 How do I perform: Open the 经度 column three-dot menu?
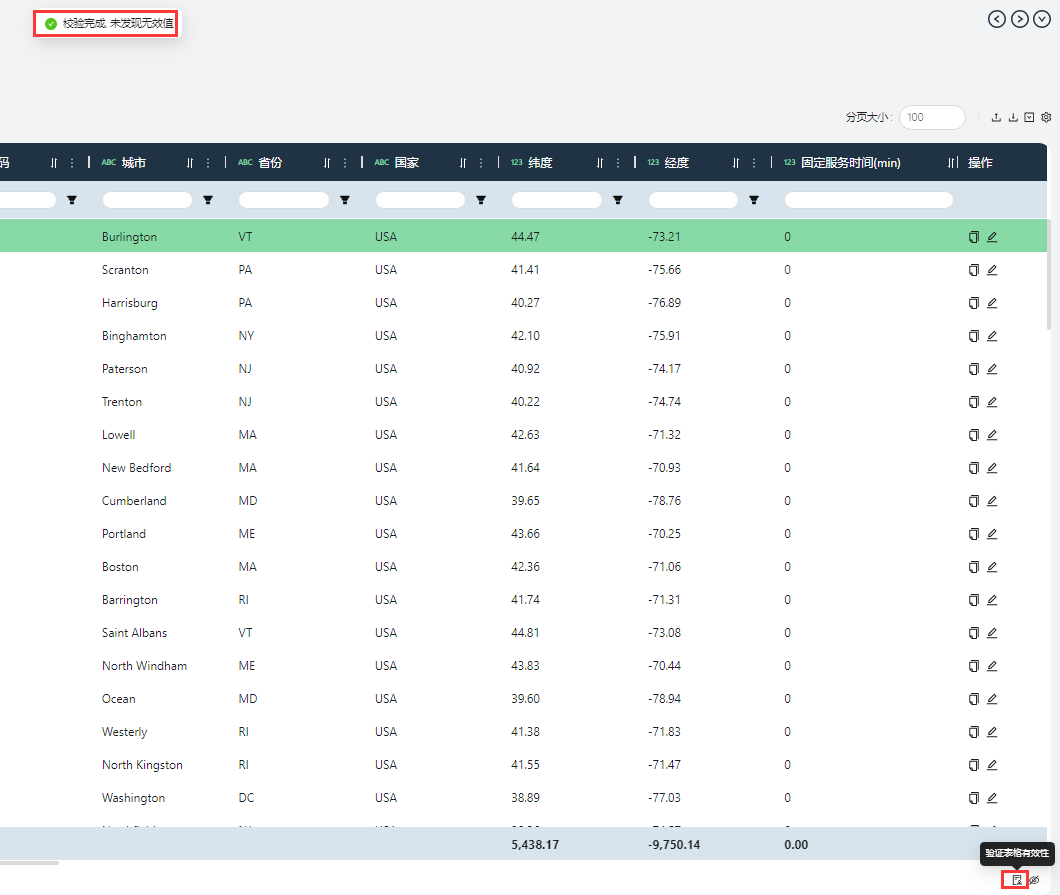pos(754,163)
